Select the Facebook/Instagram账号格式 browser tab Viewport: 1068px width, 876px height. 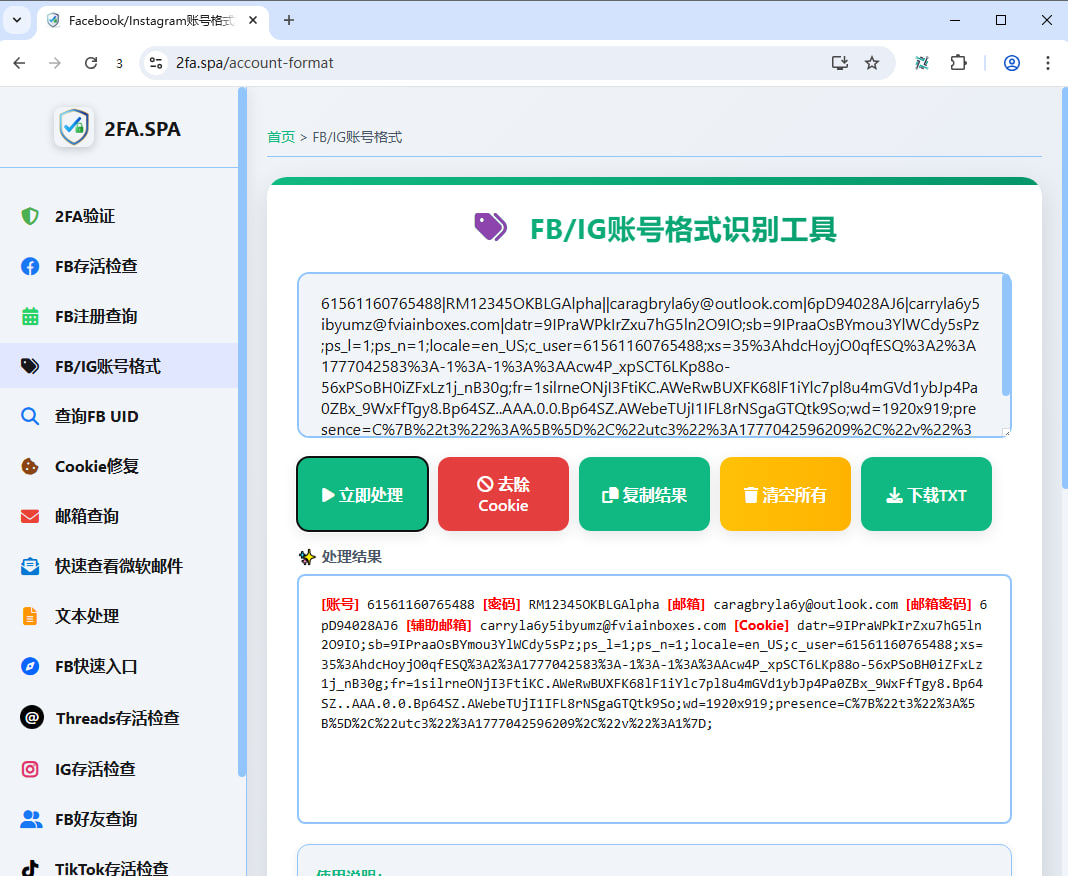(152, 21)
